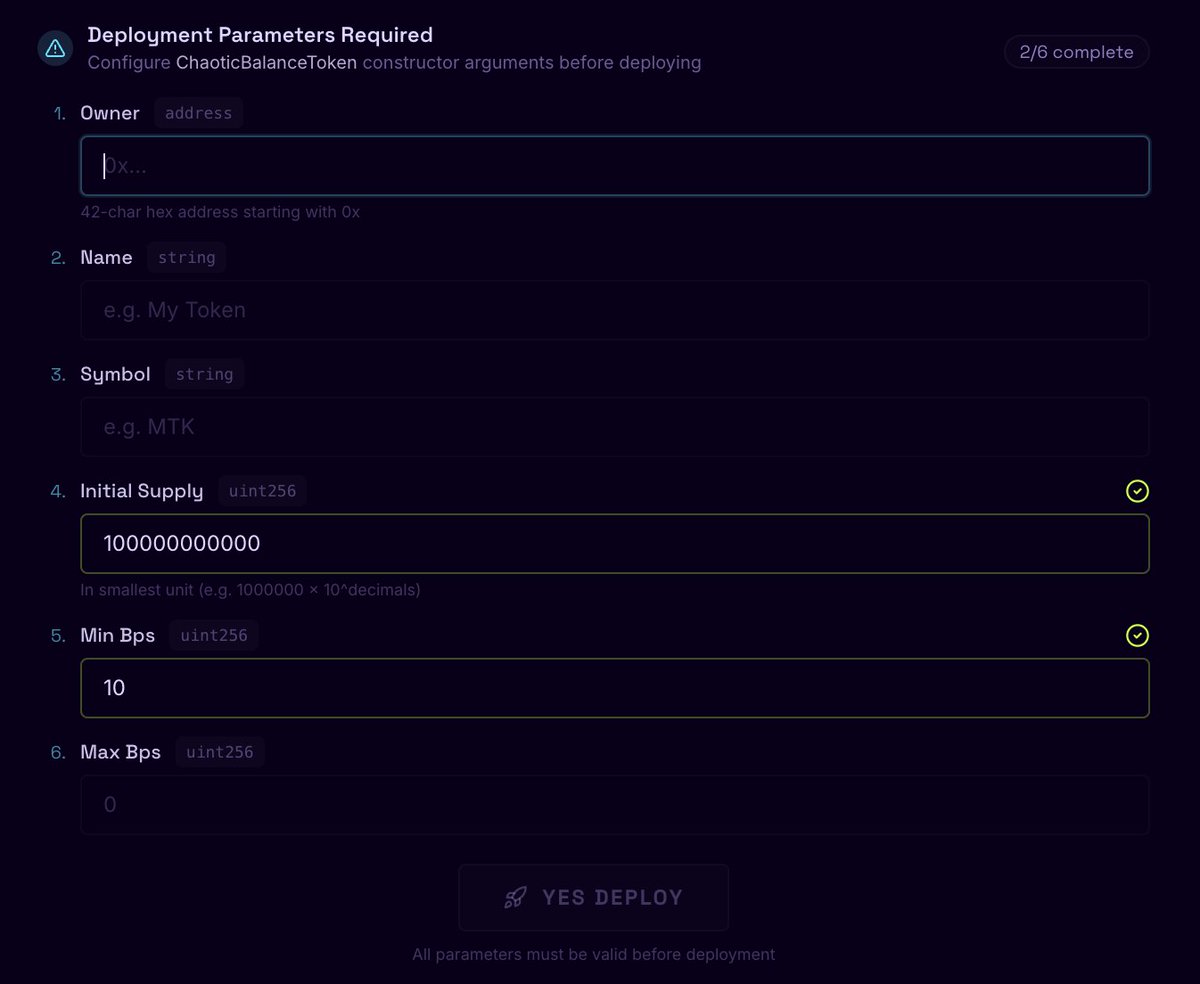Click the Symbol field label
This screenshot has width=1200, height=984.
[115, 374]
